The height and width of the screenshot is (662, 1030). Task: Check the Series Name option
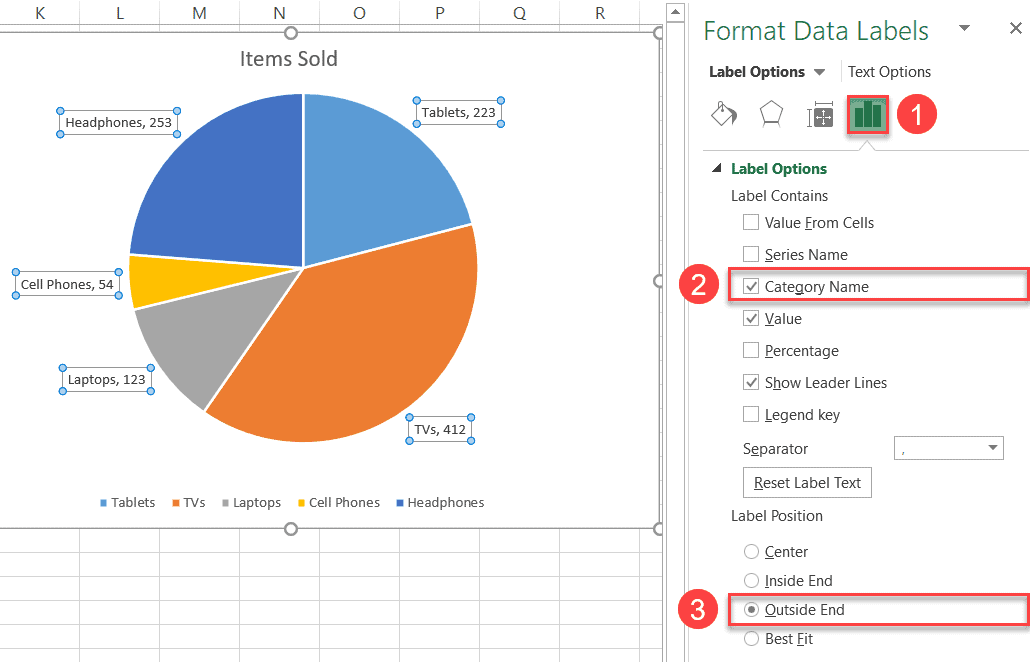coord(750,254)
